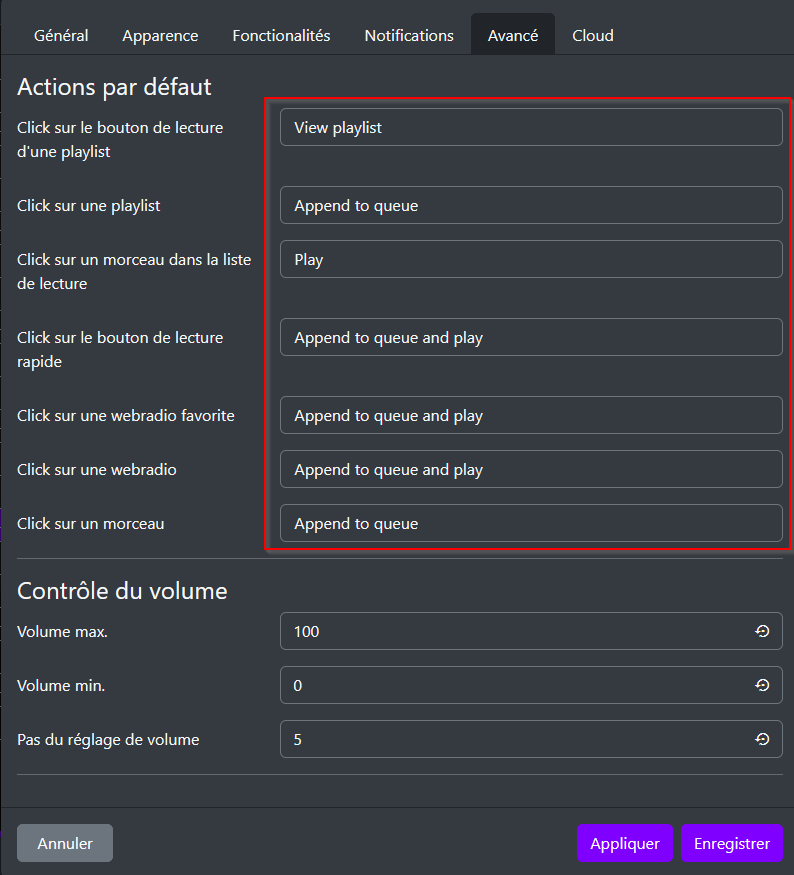Viewport: 794px width, 875px height.
Task: Select the Avancé tab
Action: tap(512, 35)
